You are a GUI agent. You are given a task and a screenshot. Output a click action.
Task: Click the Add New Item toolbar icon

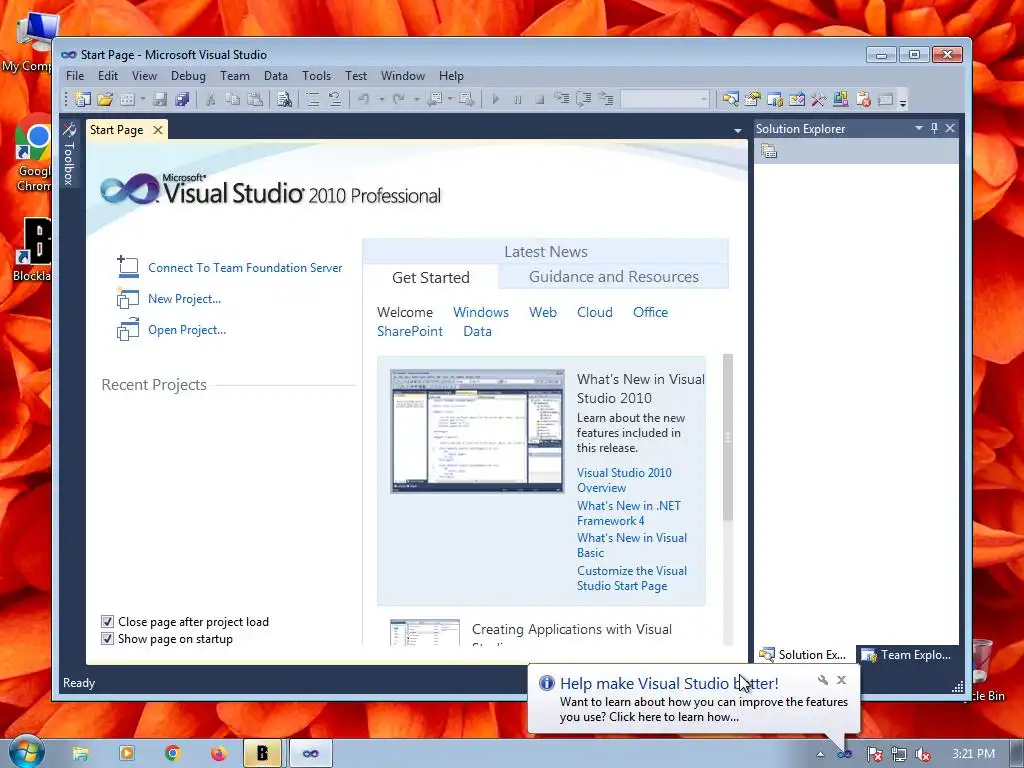(x=127, y=99)
